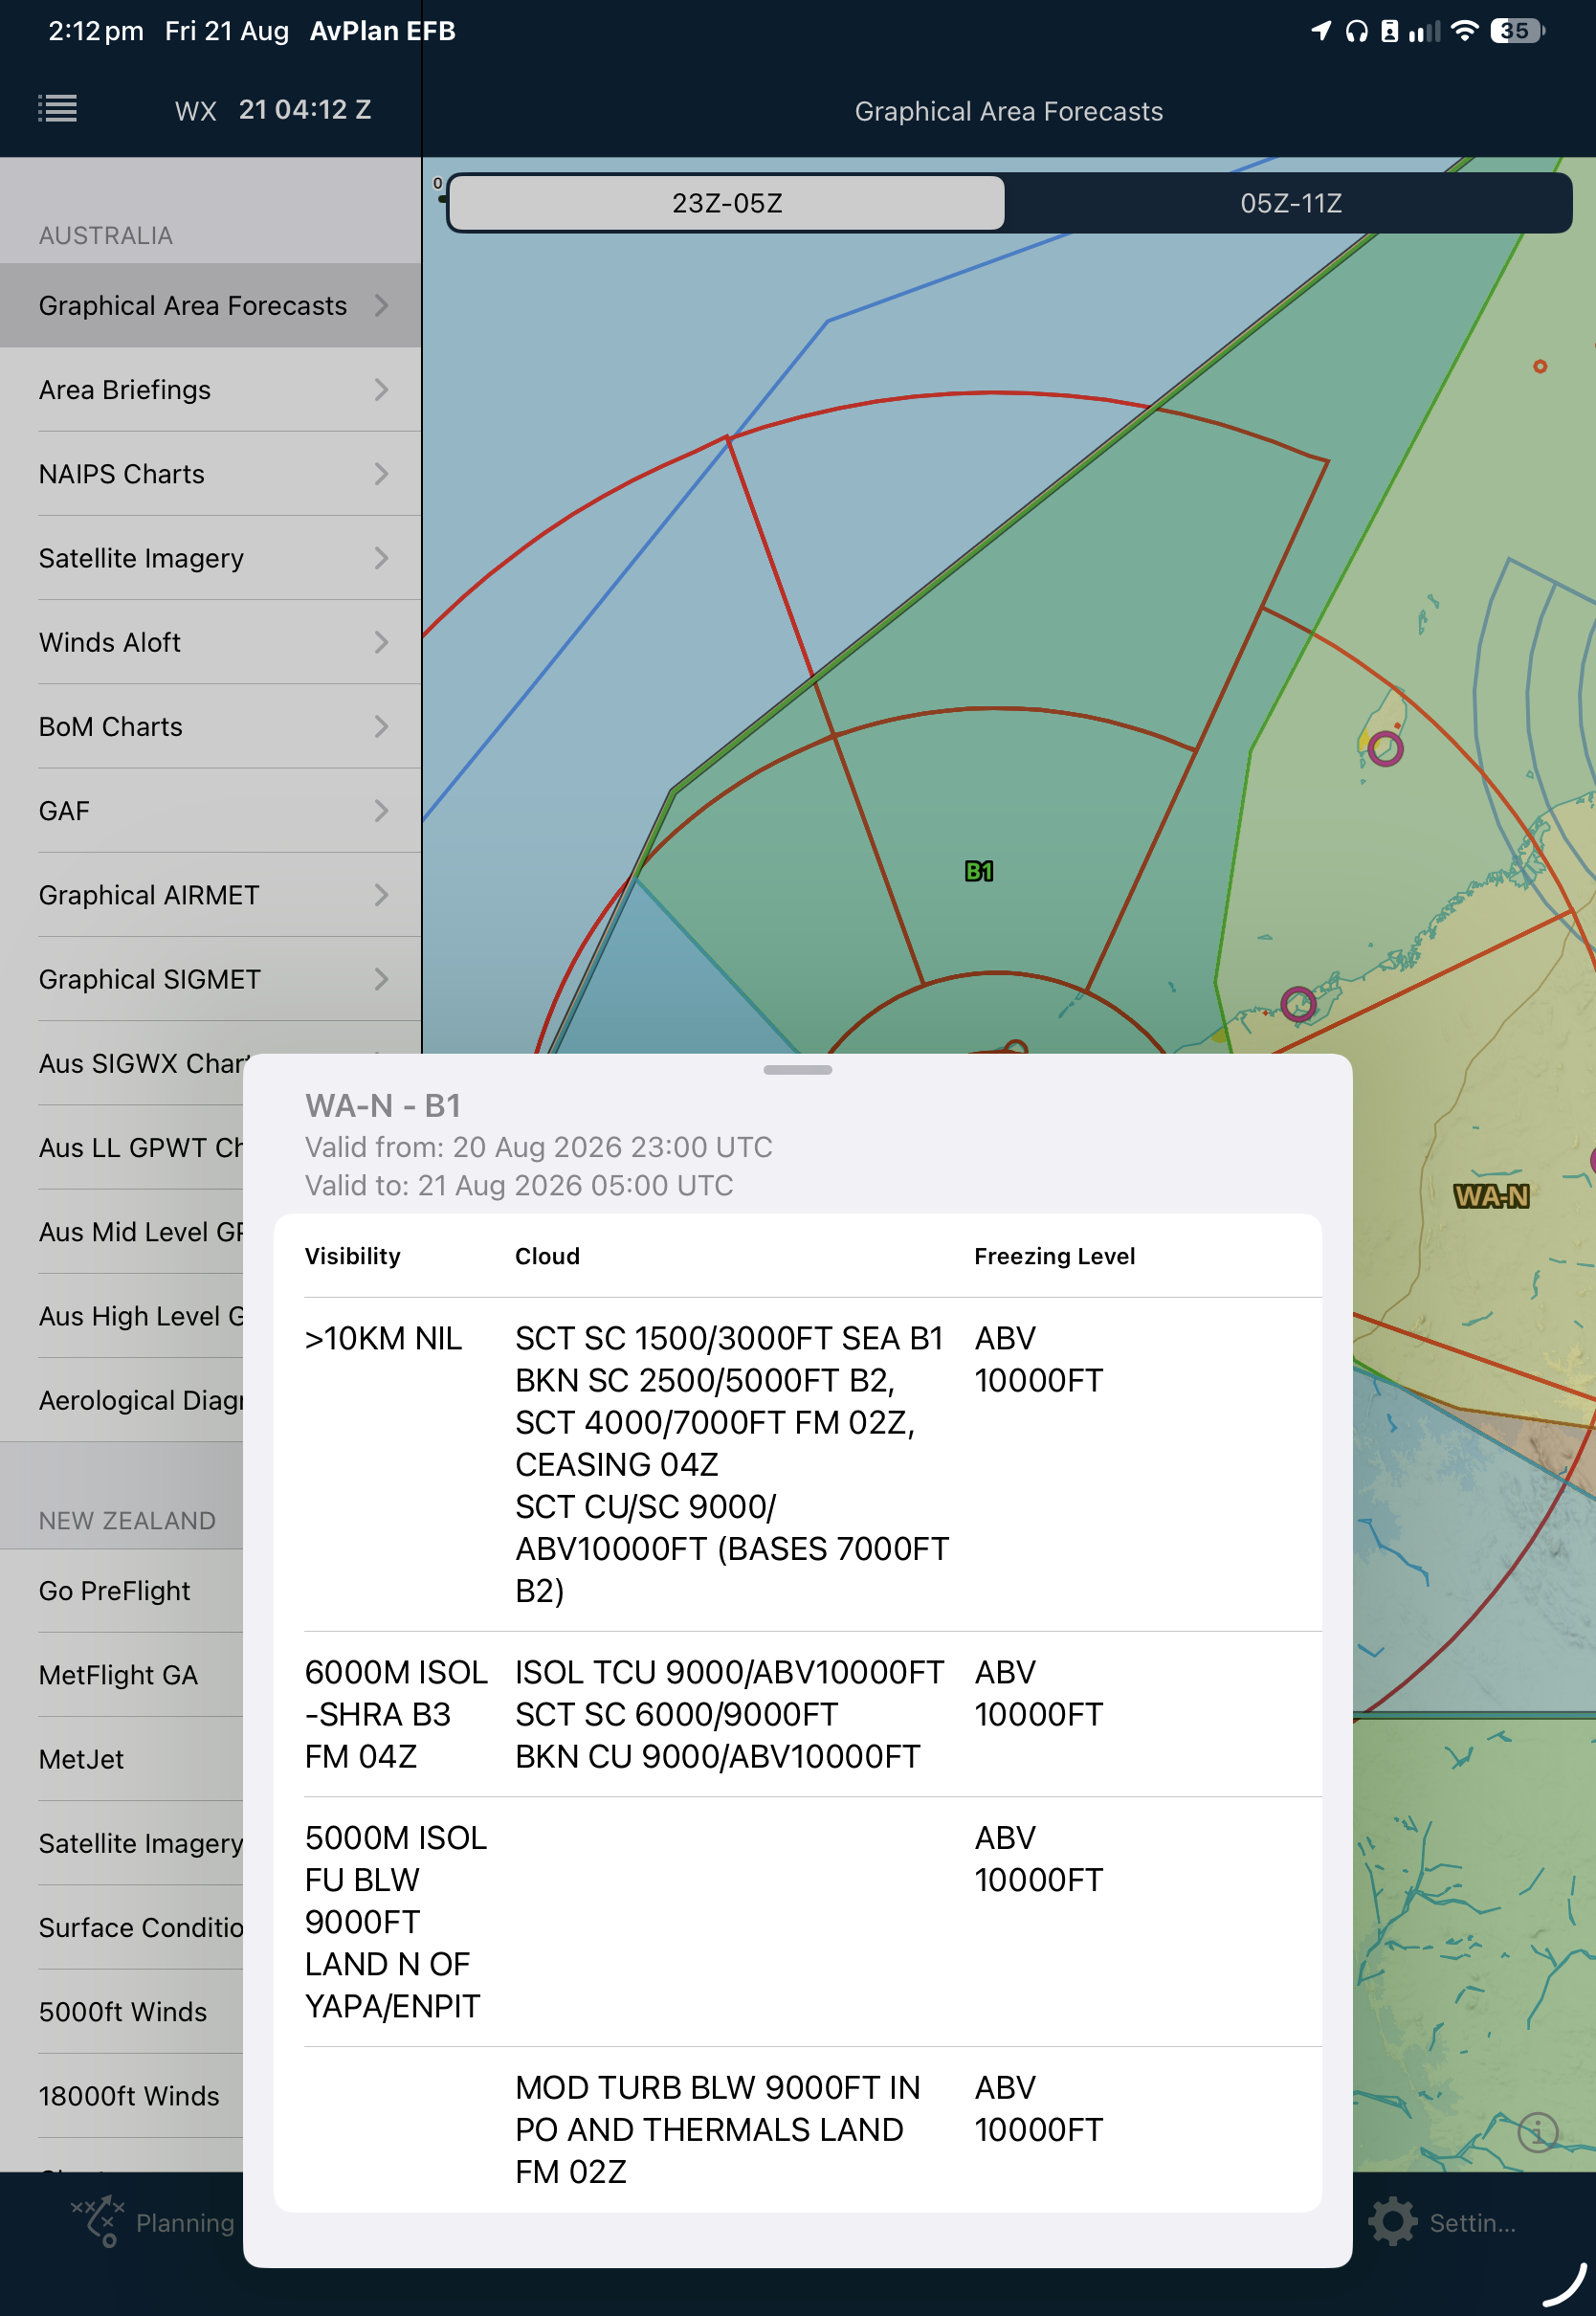Tap '5000M ISOL FU BLW 9000FT' cell

pyautogui.click(x=396, y=1922)
